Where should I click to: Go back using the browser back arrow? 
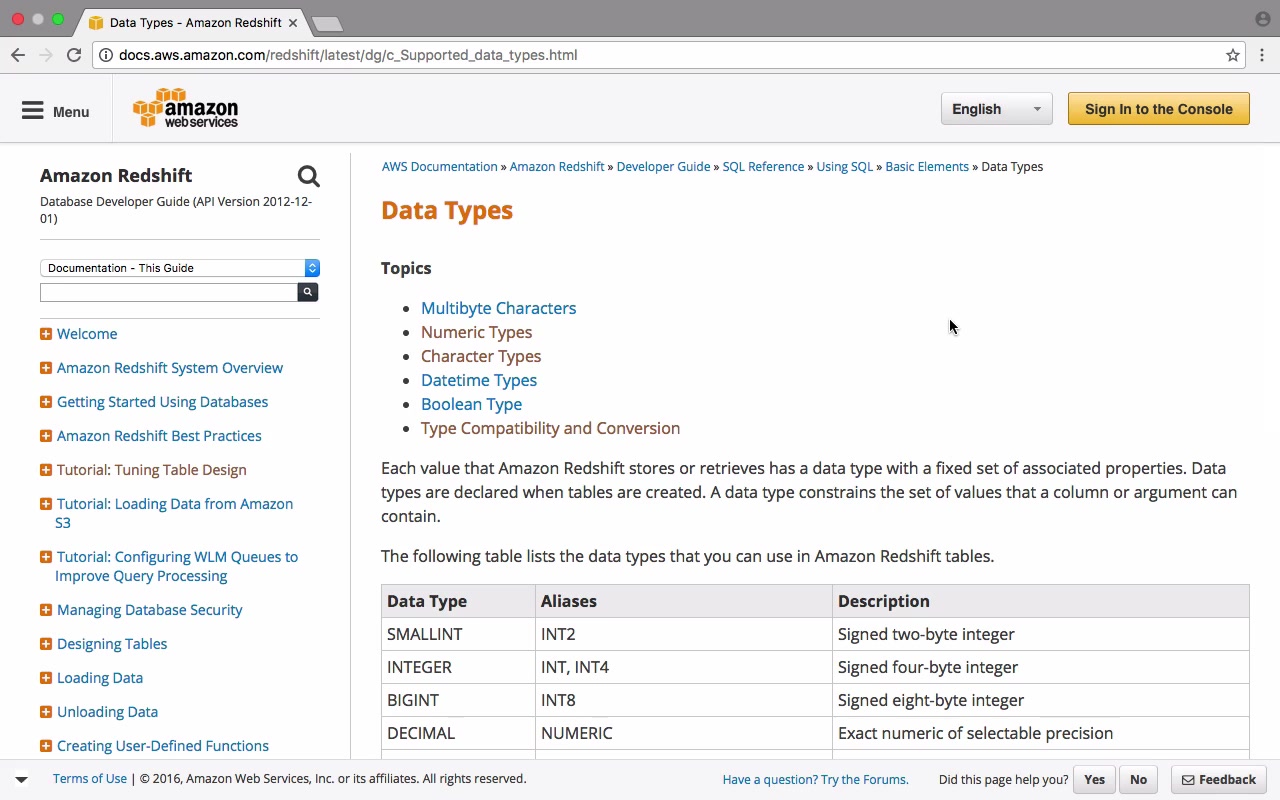[18, 55]
